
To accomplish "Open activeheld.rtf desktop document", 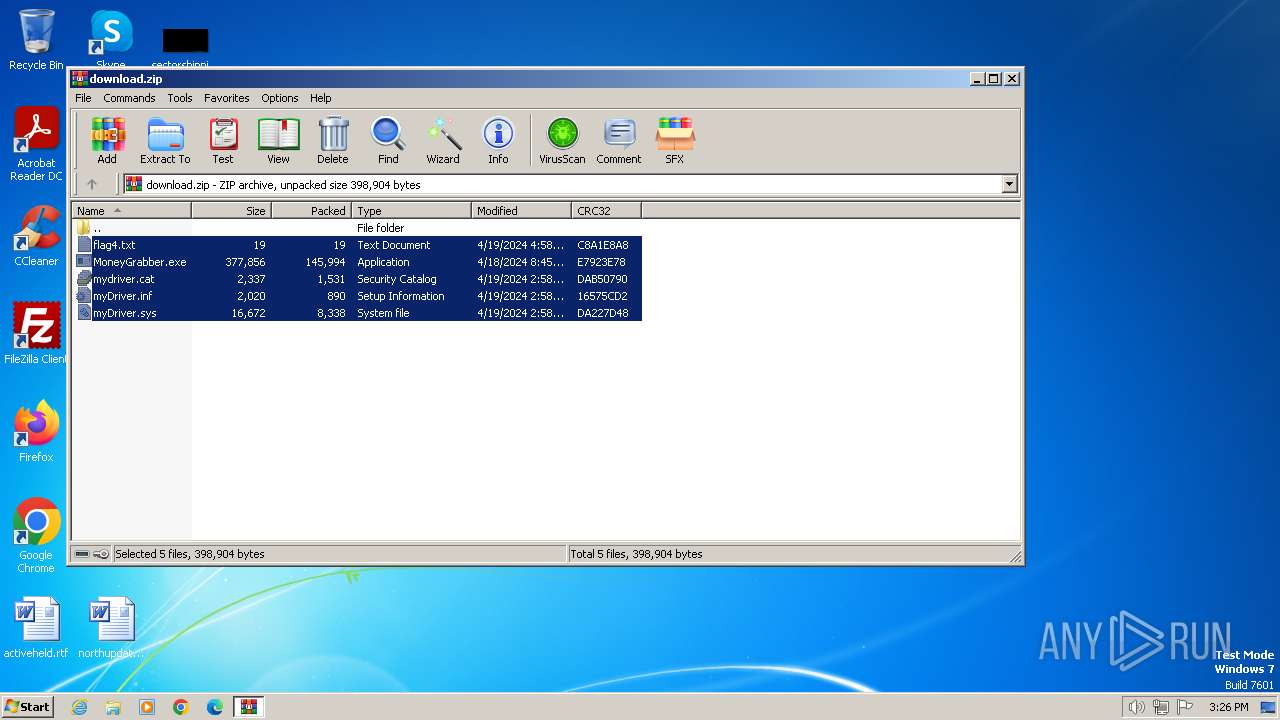I will (x=36, y=628).
